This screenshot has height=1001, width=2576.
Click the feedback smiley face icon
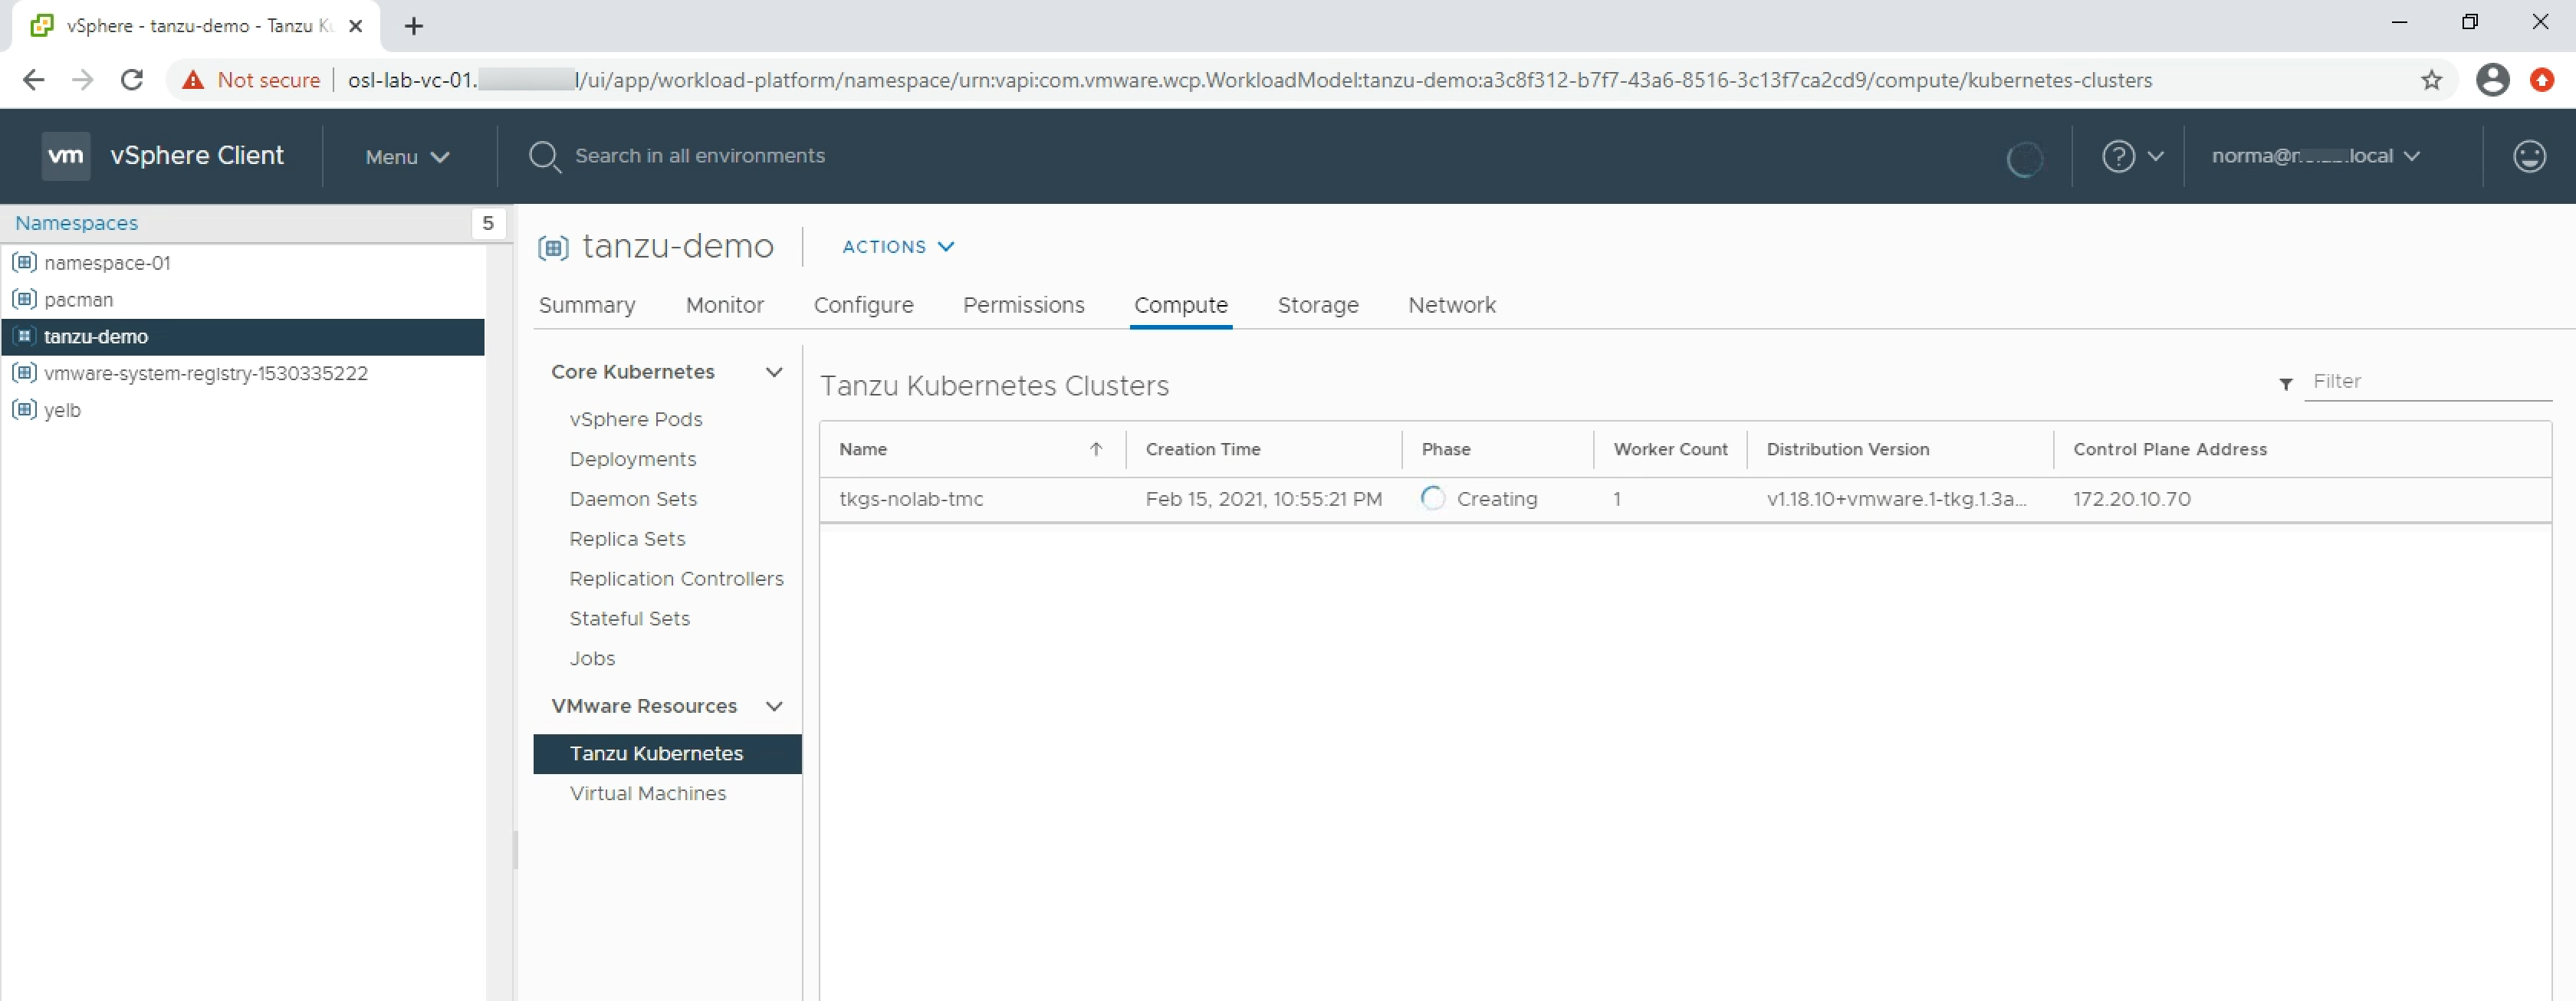click(2529, 156)
